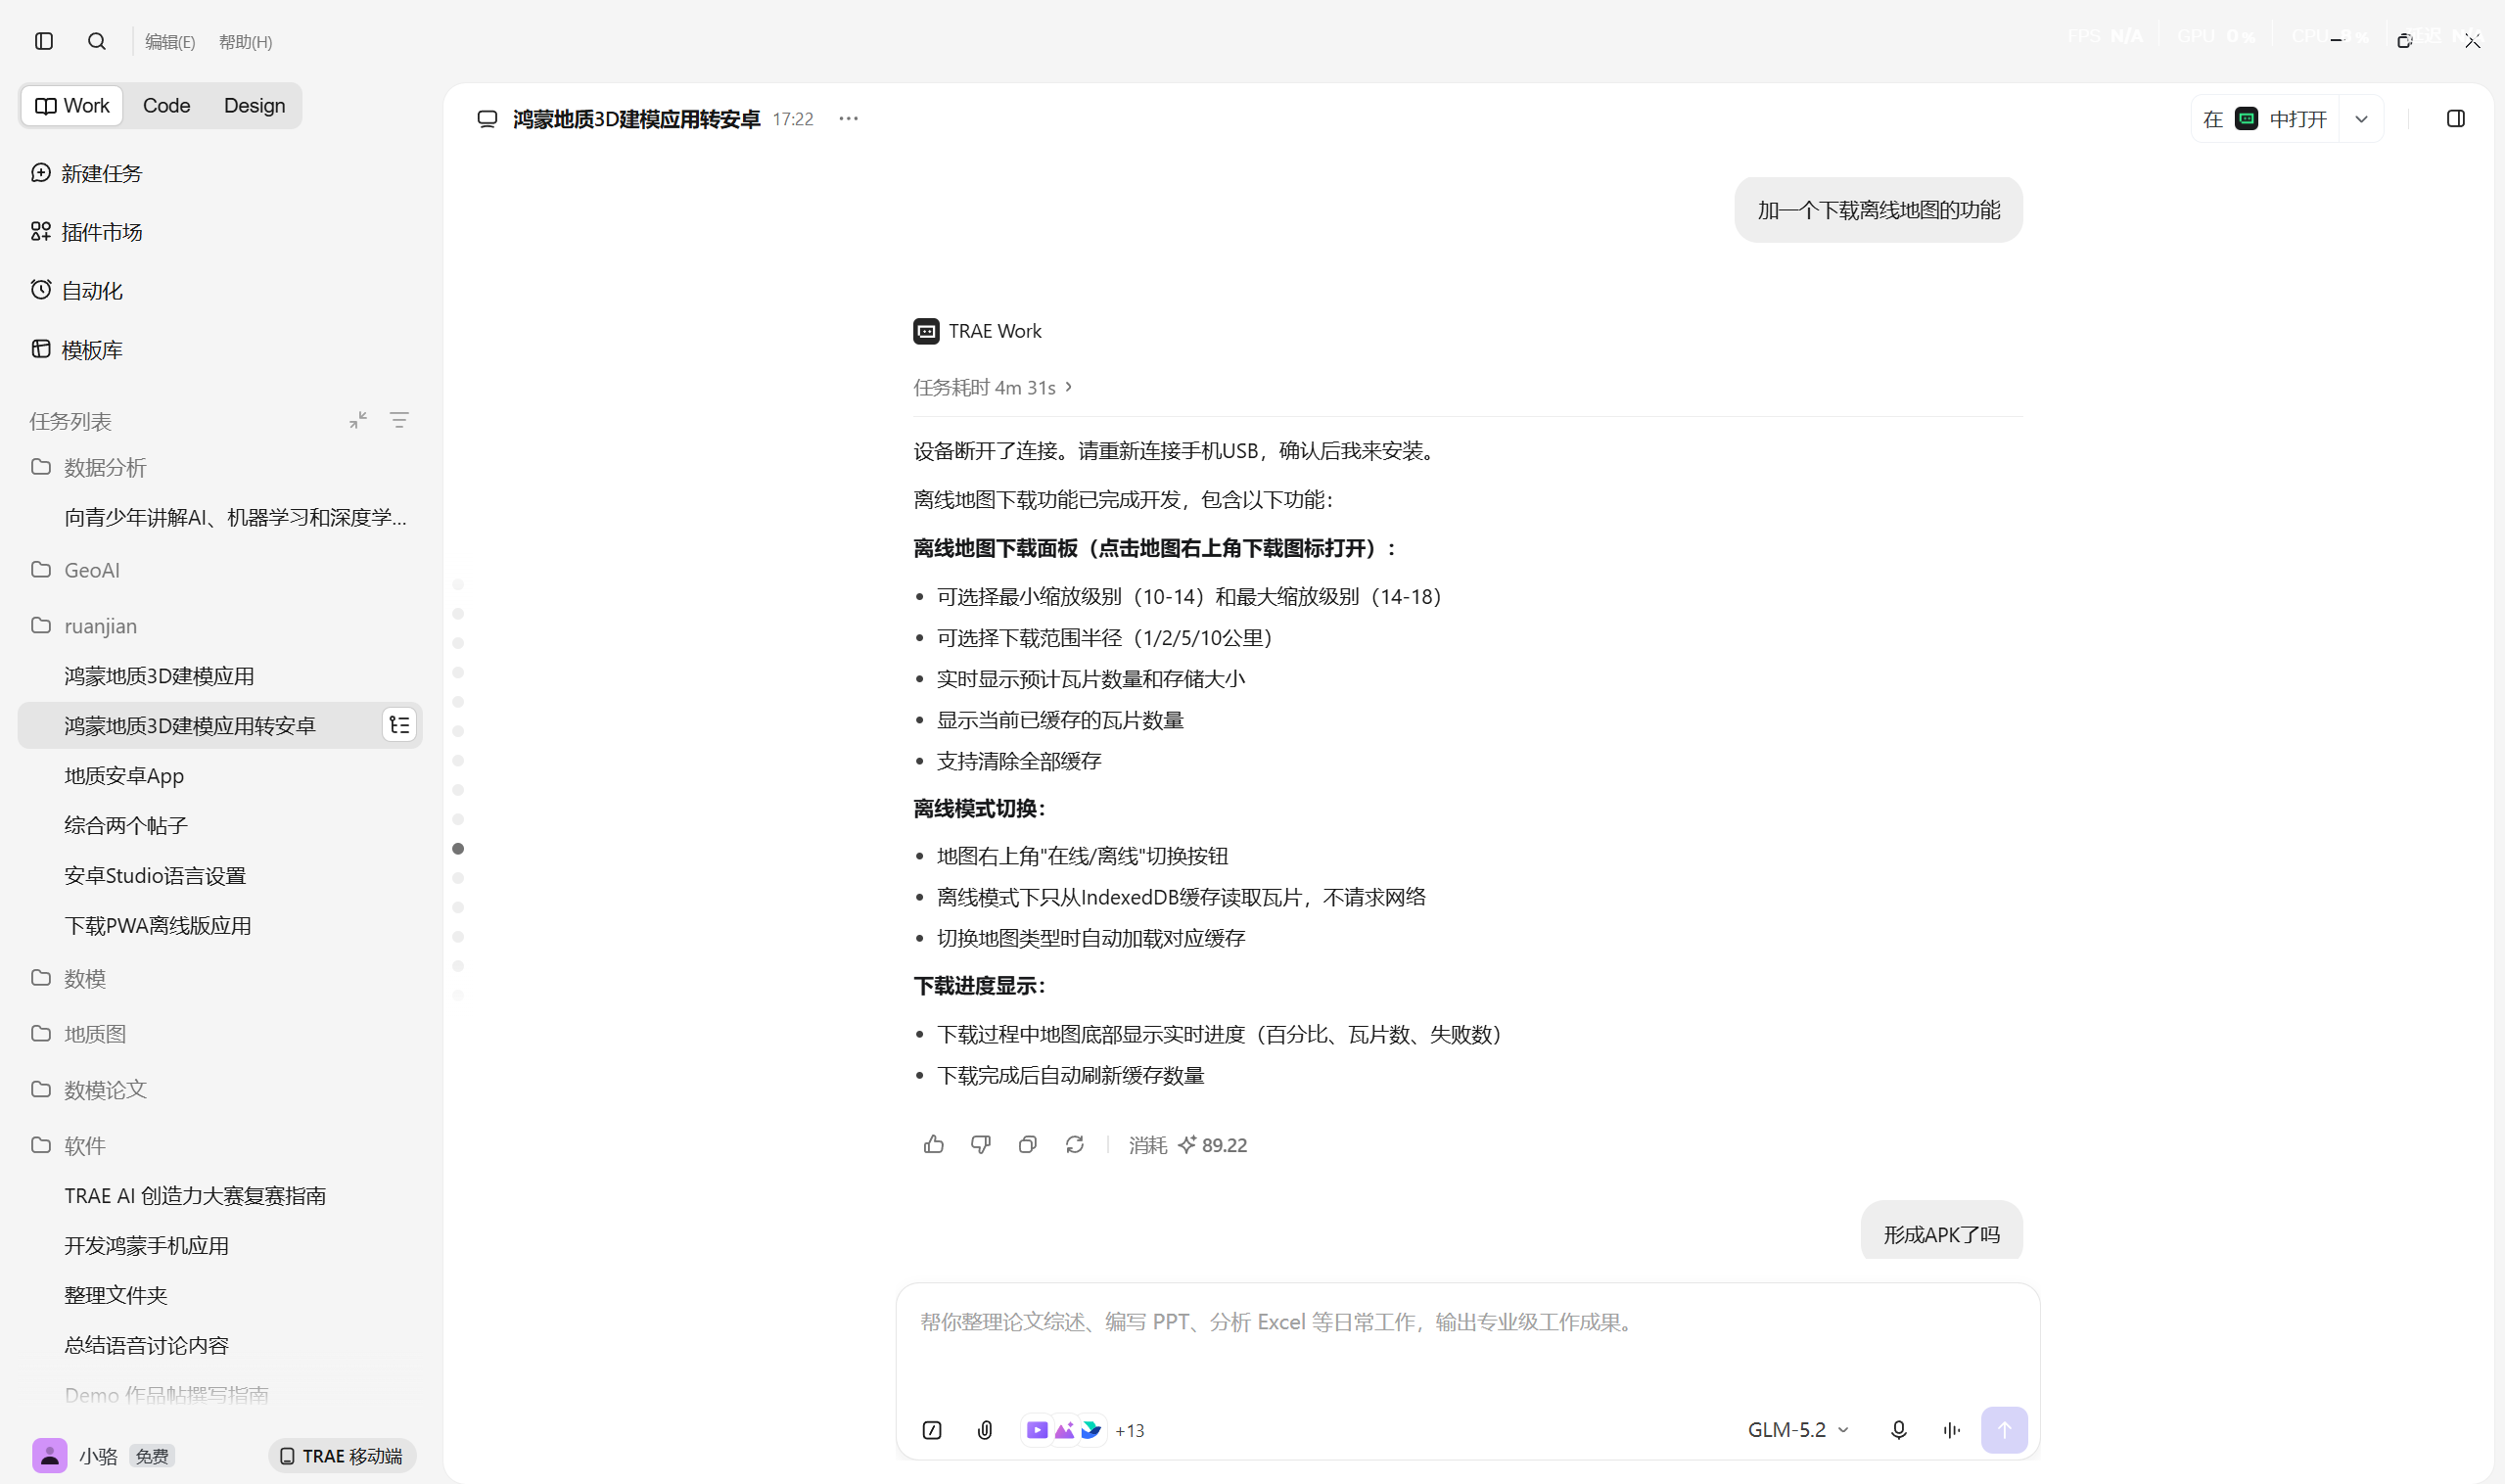Toggle the left sidebar panel icon
Image resolution: width=2505 pixels, height=1484 pixels.
point(44,41)
